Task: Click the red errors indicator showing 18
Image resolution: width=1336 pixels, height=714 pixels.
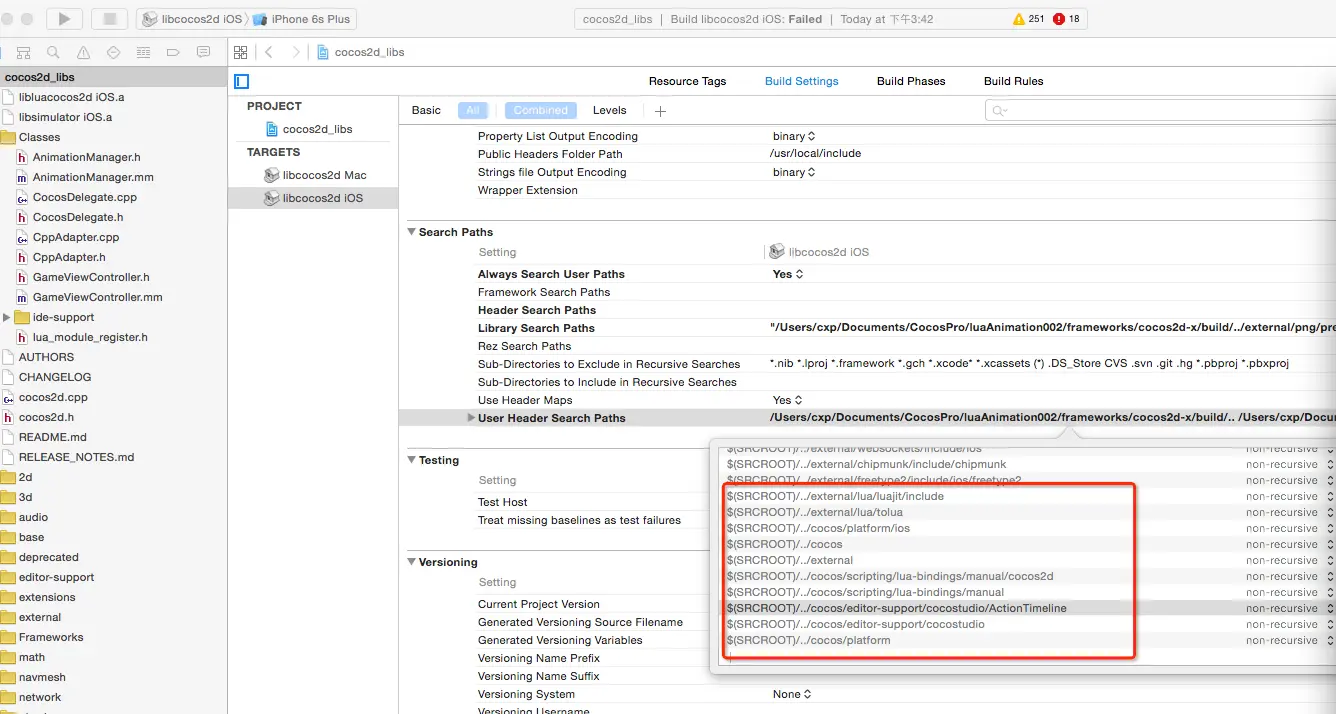Action: (1066, 19)
